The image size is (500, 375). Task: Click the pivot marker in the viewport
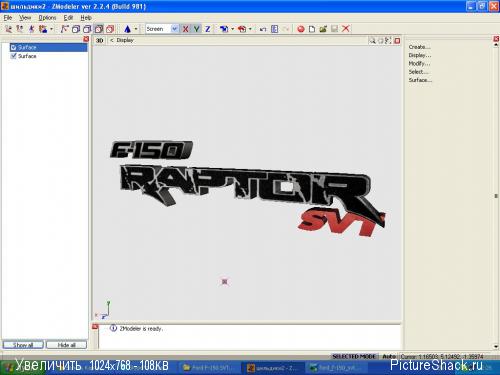coord(225,282)
